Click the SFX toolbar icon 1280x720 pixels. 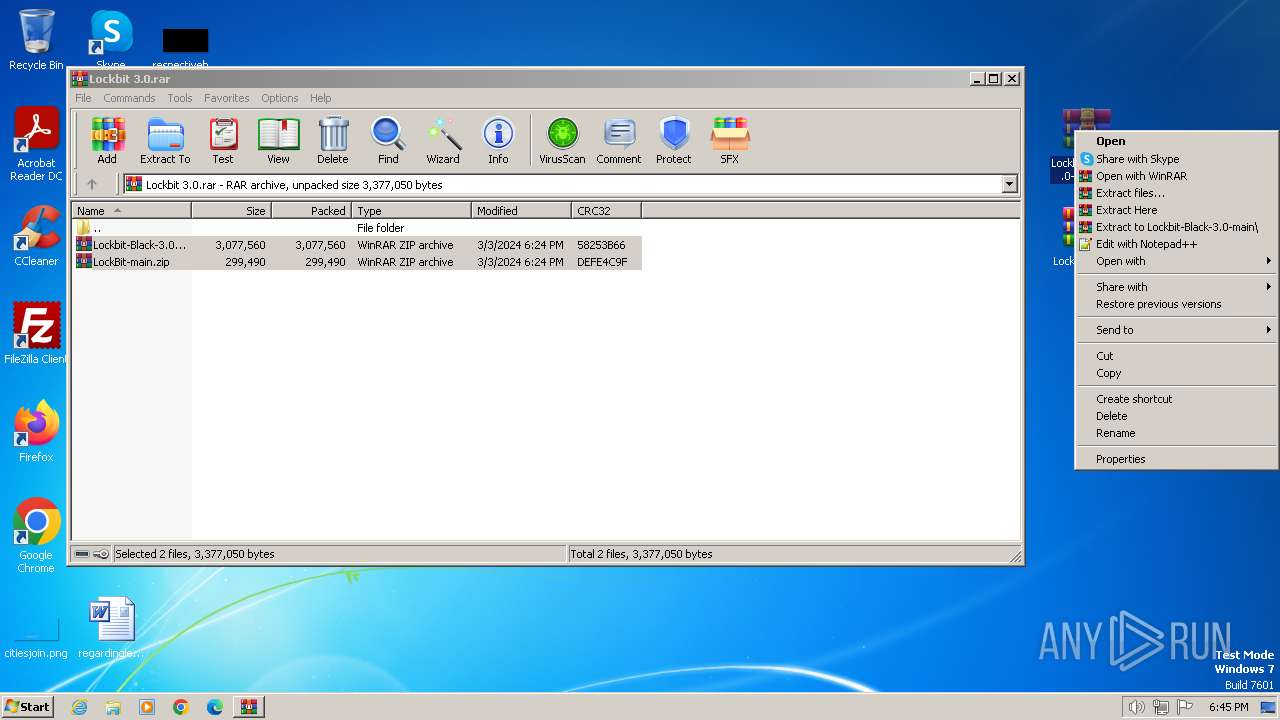click(x=730, y=140)
